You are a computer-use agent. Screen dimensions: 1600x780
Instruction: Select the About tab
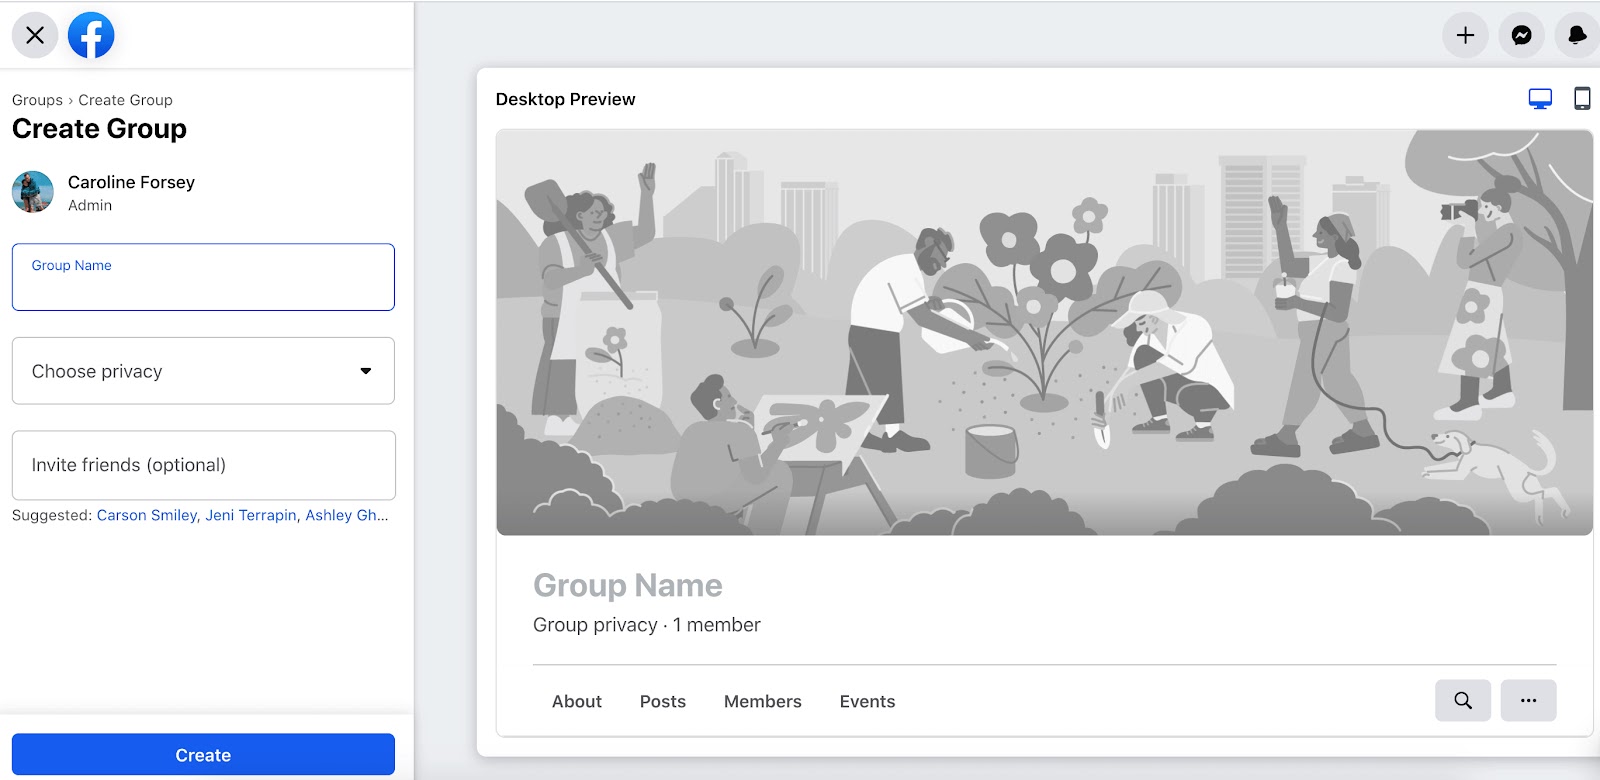point(577,701)
